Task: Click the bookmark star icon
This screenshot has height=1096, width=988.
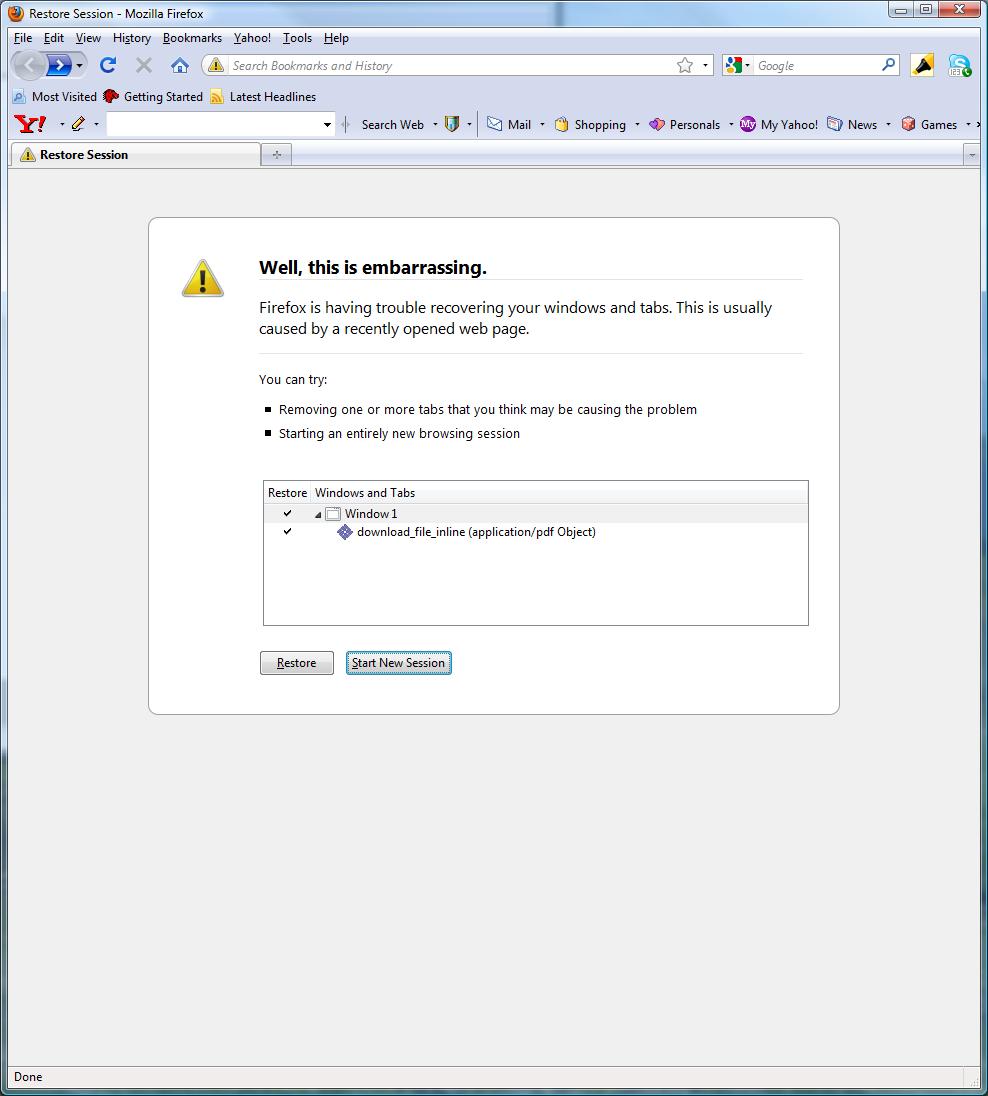Action: 685,65
